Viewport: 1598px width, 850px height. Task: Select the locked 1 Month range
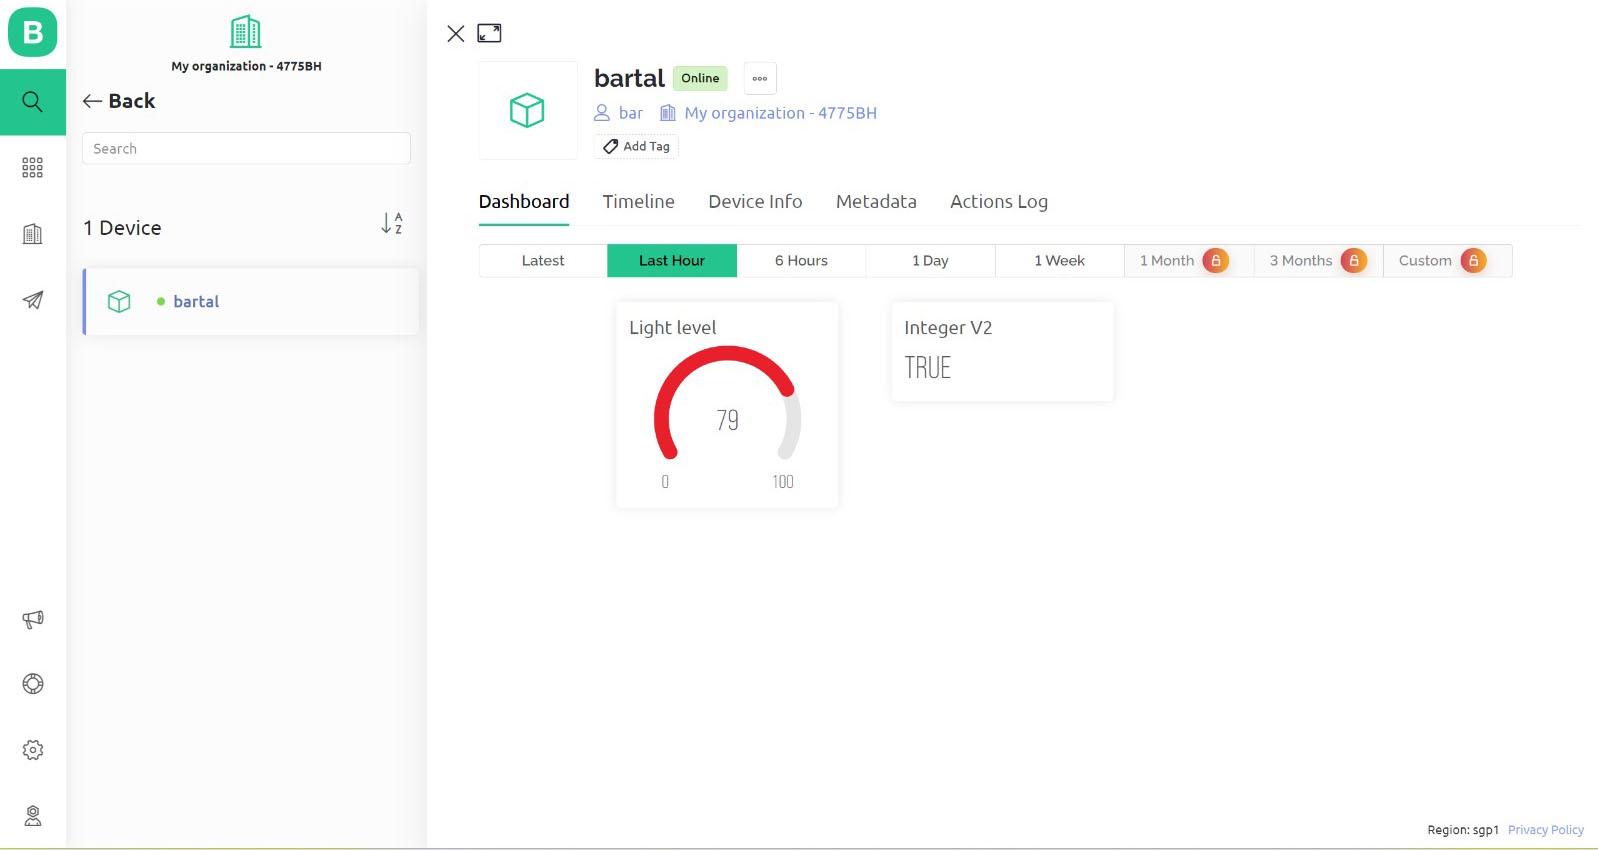tap(1189, 261)
